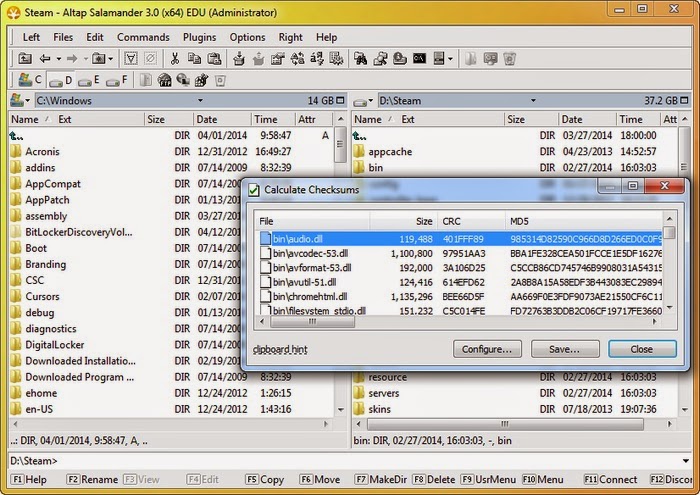Open the Commands menu
Screen dimensions: 700x495
(x=143, y=37)
